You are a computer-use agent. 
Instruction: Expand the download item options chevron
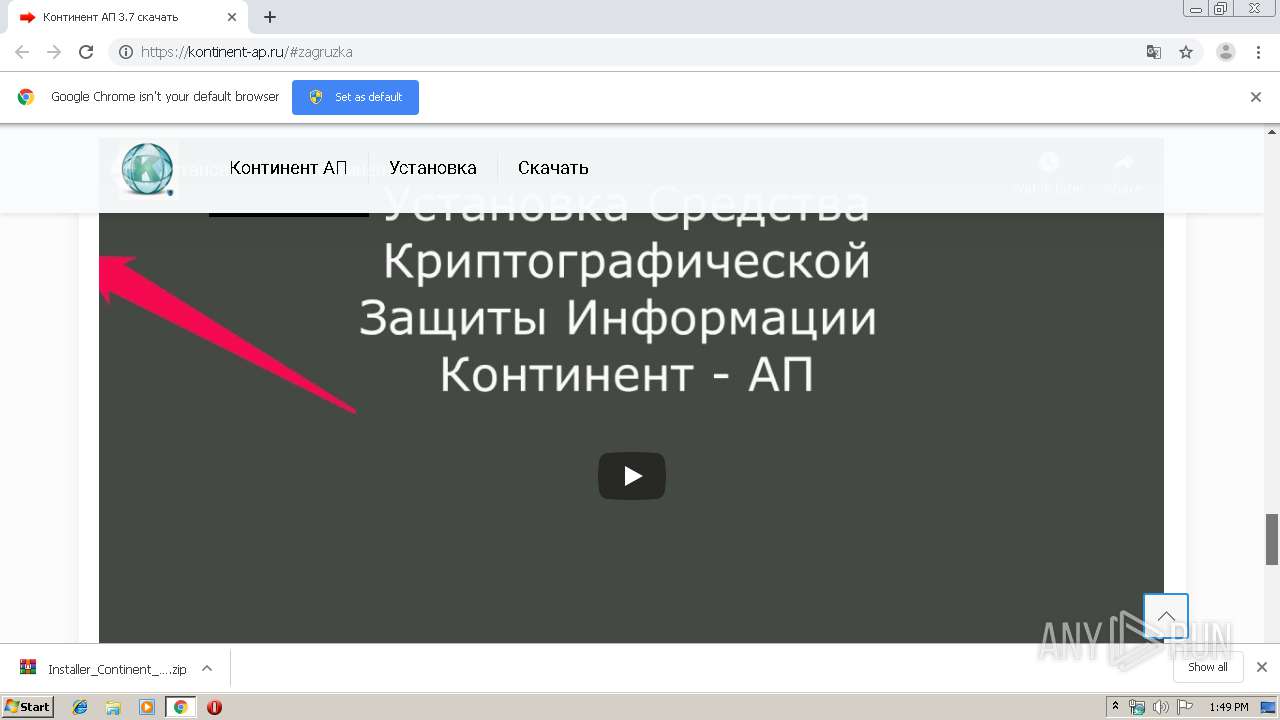(207, 668)
